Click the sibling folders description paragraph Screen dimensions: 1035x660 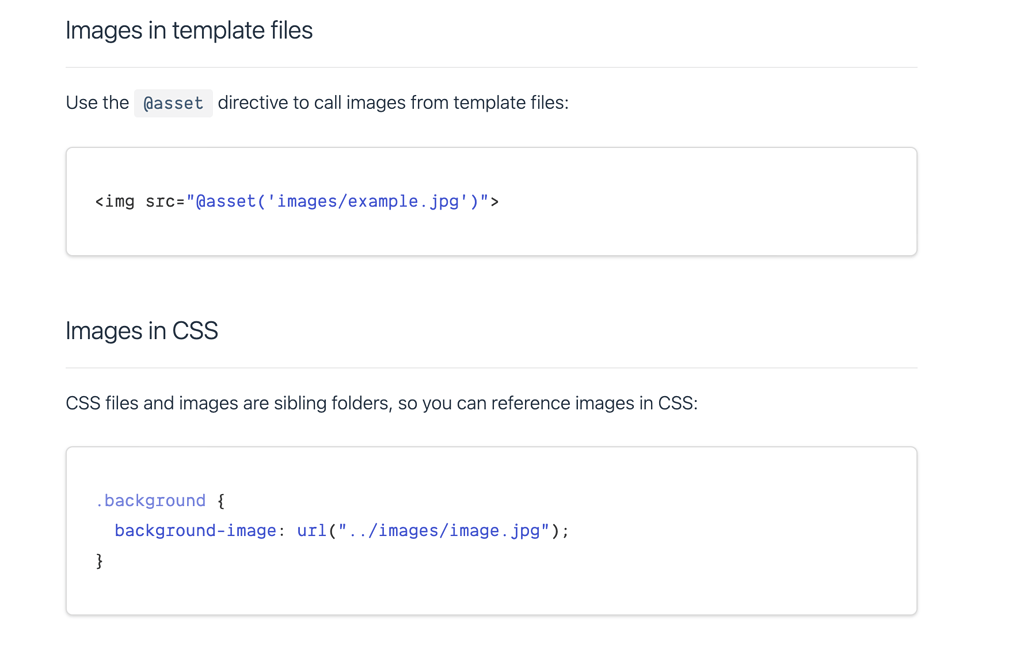(380, 403)
